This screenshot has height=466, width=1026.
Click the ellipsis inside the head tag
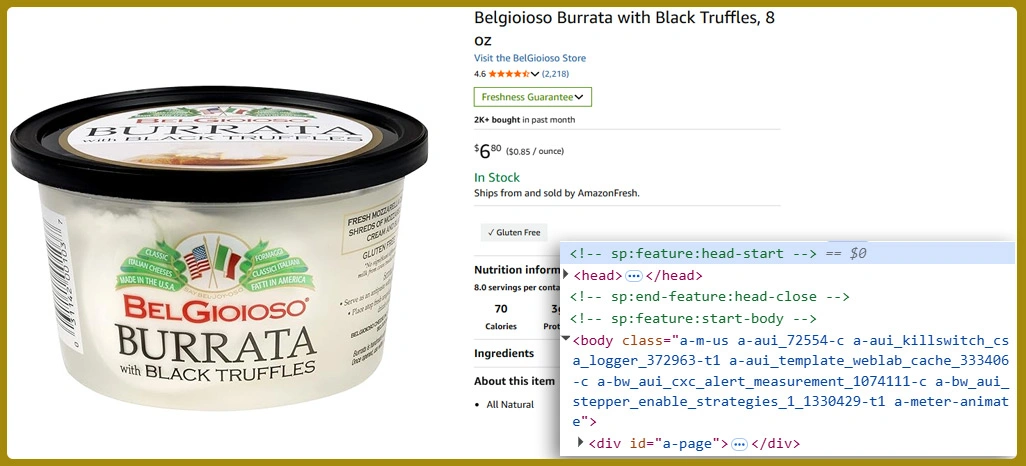[x=634, y=276]
